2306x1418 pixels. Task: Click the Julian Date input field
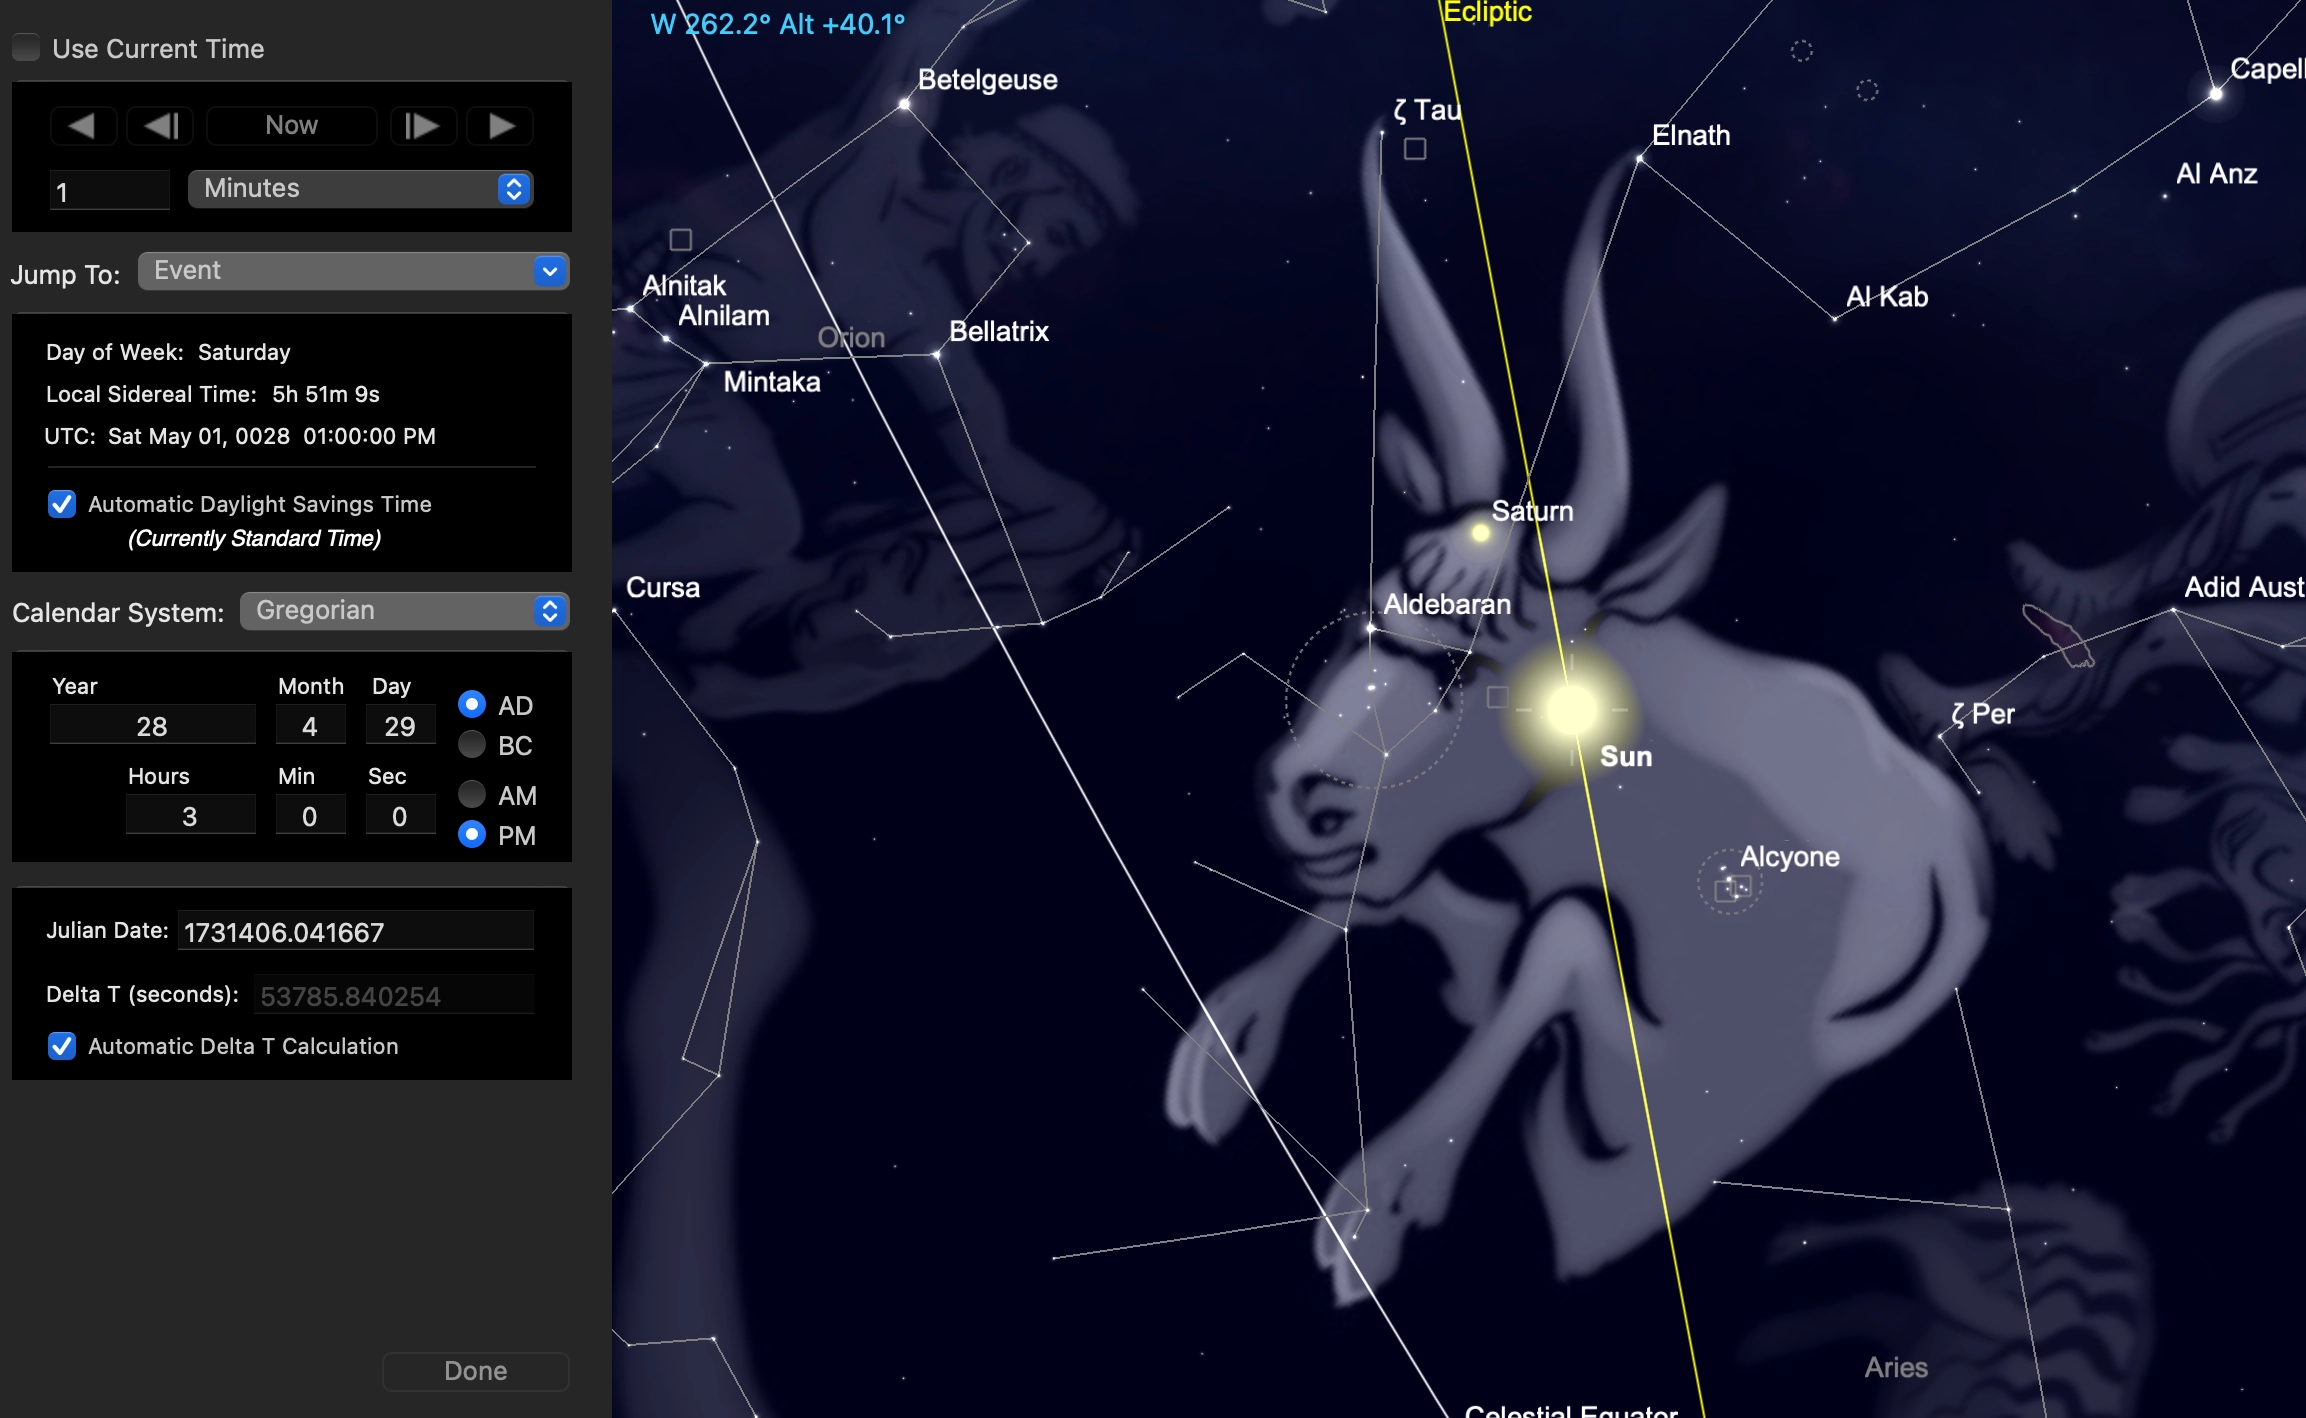point(355,932)
